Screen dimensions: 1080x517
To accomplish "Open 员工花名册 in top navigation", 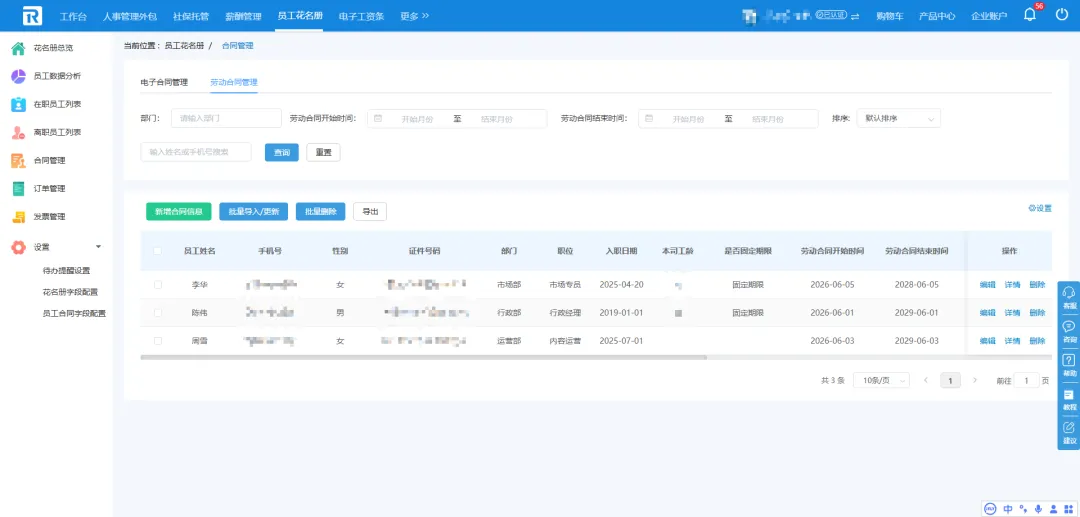I will click(x=300, y=16).
